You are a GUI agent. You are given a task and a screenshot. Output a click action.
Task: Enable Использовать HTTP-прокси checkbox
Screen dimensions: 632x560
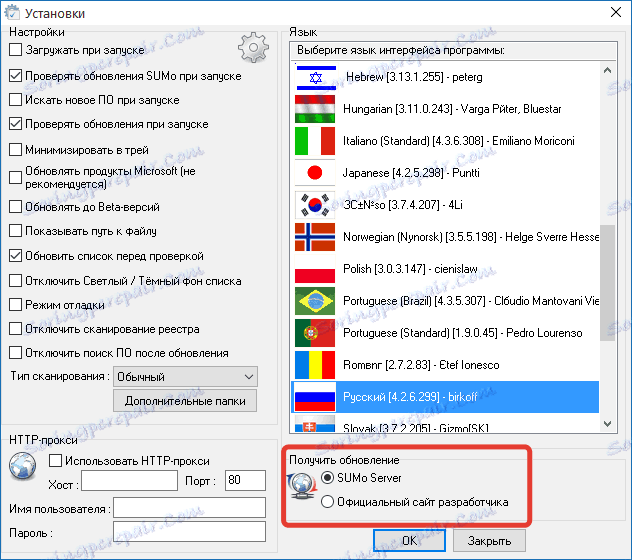click(x=55, y=460)
